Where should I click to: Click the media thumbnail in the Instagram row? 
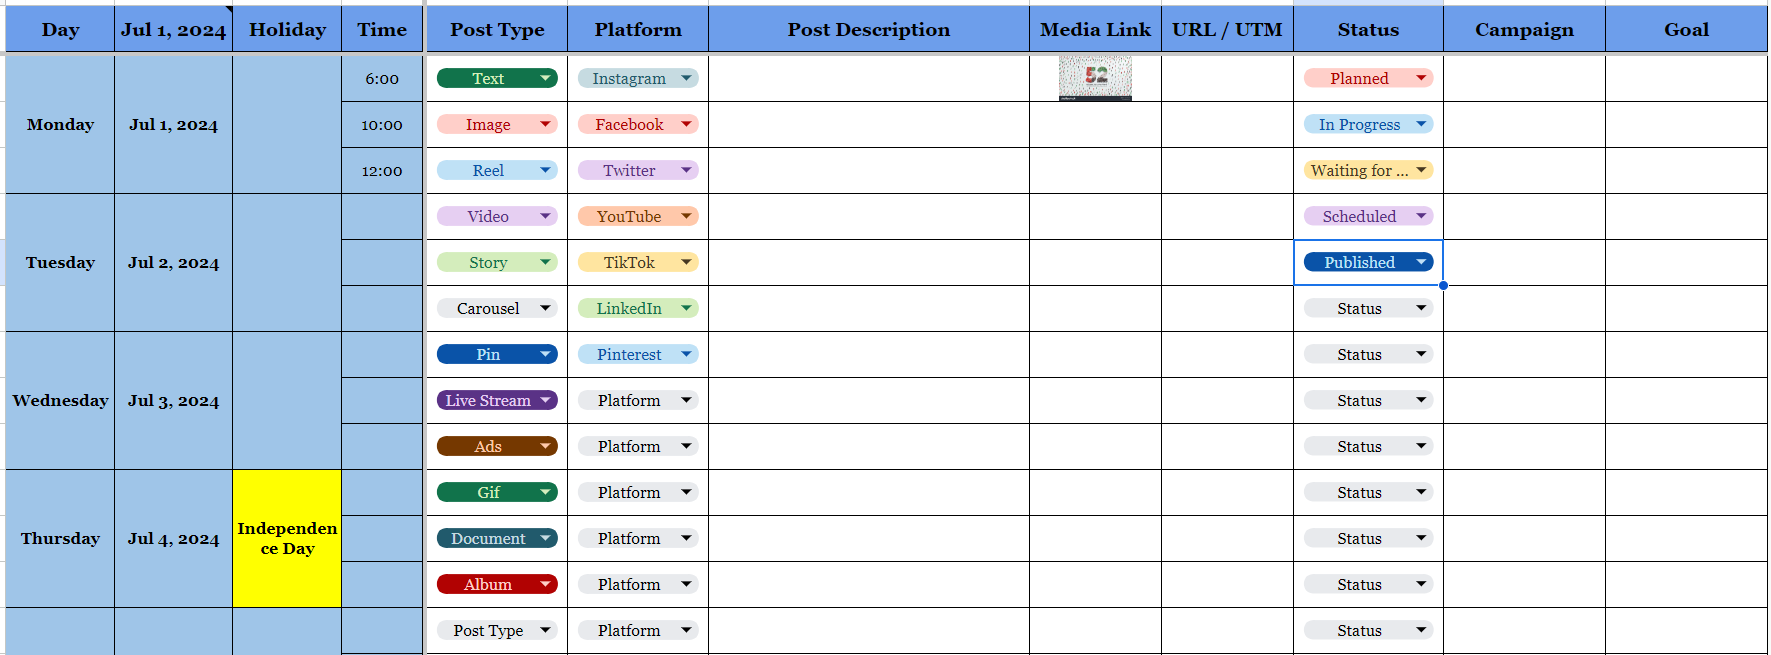[1095, 77]
